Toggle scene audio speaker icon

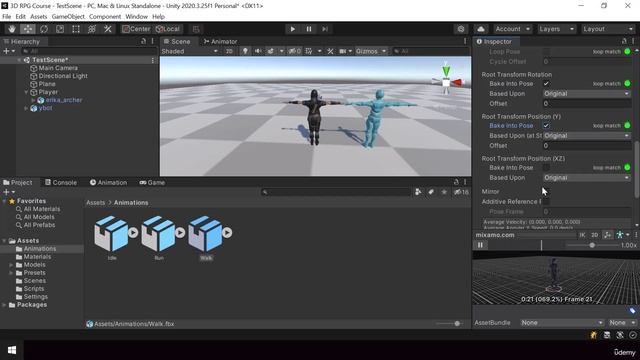(x=258, y=51)
